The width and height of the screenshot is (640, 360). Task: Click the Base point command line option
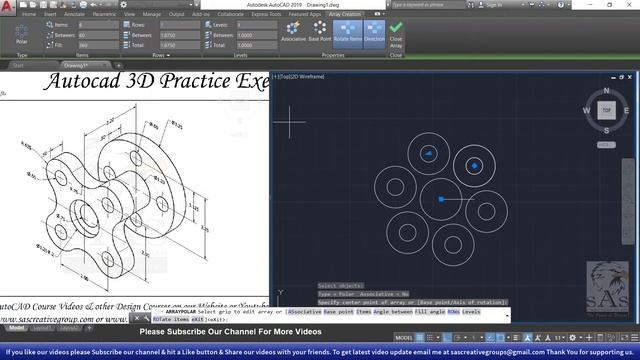338,312
